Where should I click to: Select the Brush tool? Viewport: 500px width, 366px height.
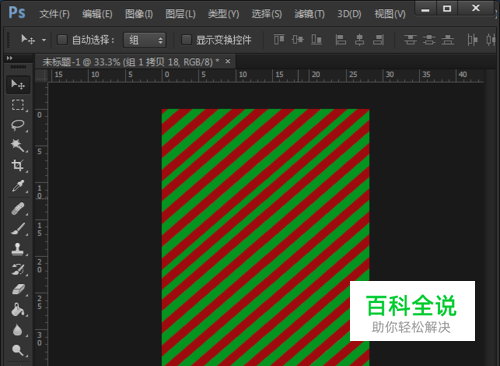18,229
